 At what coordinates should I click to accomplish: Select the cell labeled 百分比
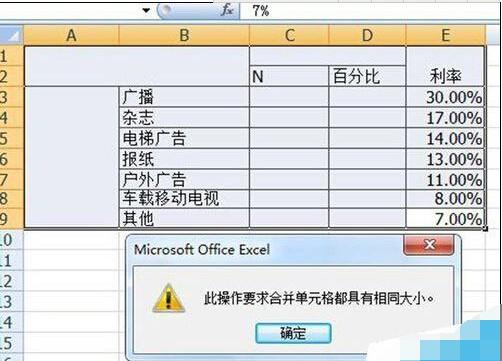click(x=367, y=76)
